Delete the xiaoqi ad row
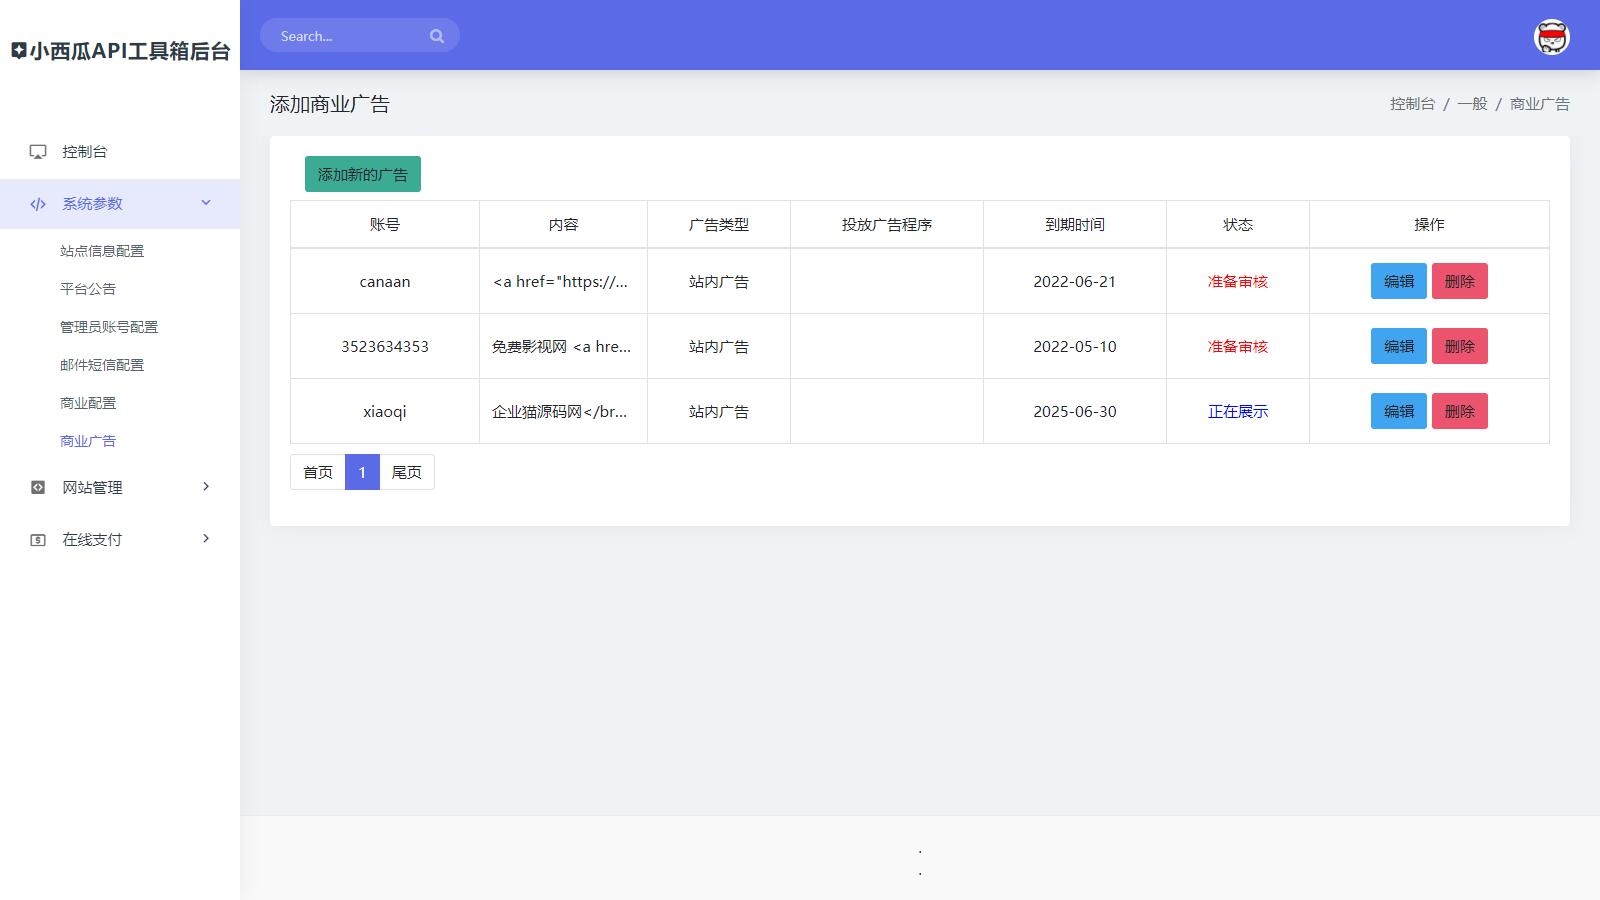 pos(1459,411)
